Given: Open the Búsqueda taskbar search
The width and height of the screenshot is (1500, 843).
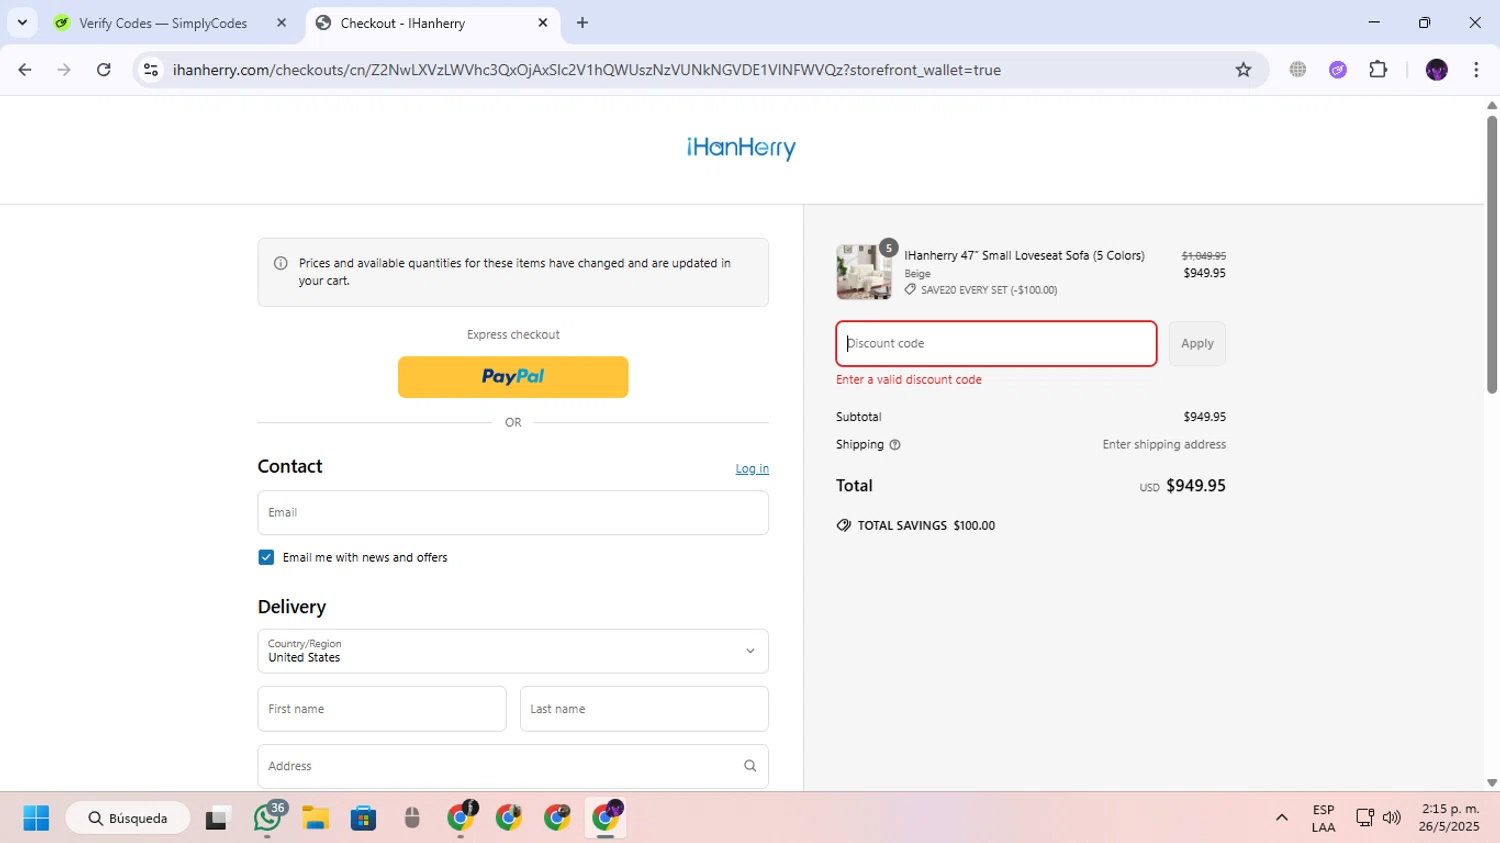Looking at the screenshot, I should [x=128, y=818].
